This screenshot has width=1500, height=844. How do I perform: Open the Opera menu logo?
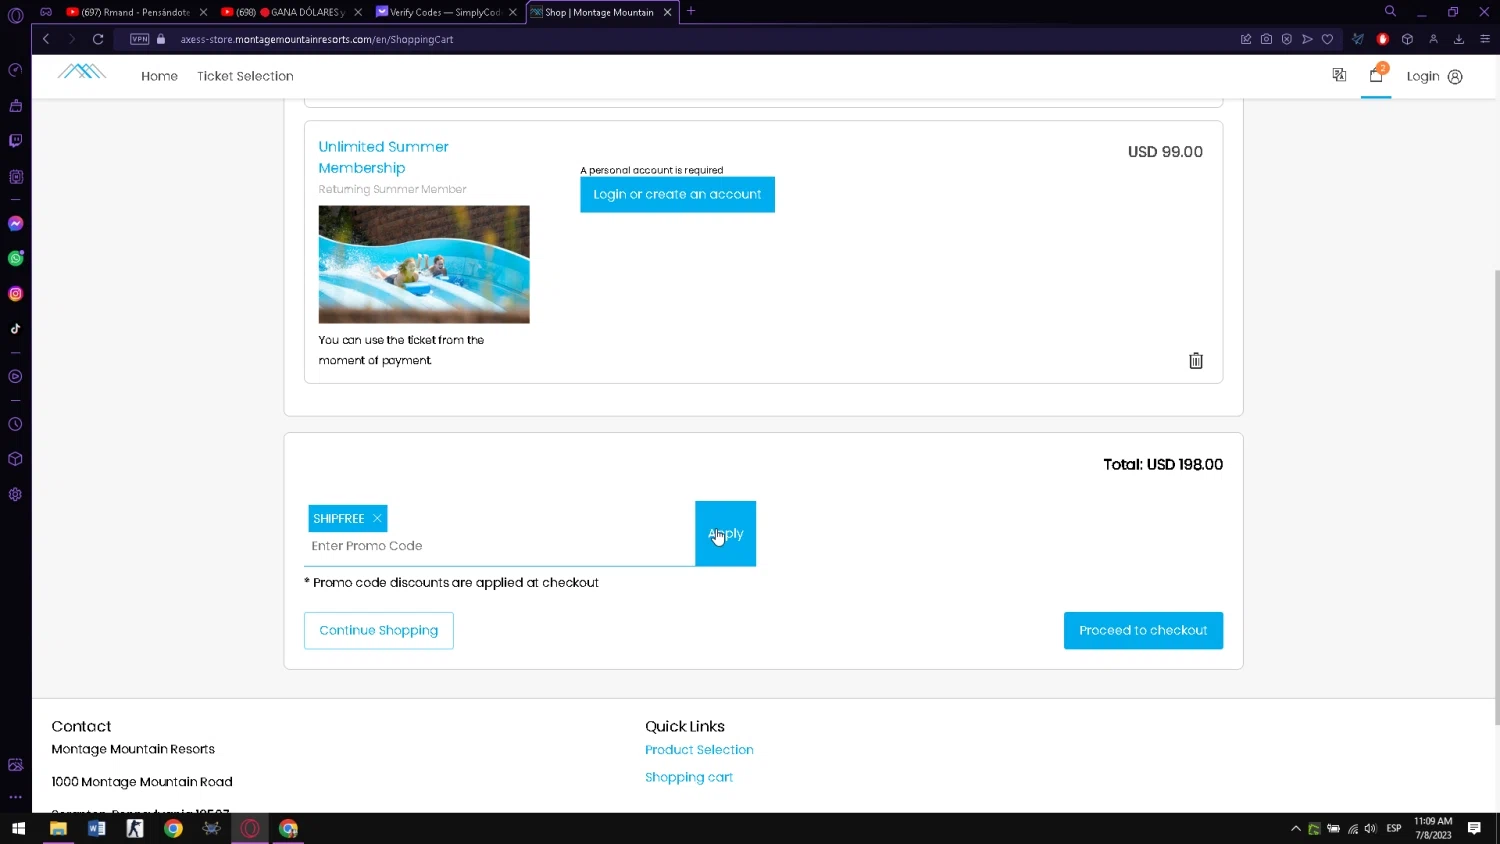coord(15,15)
